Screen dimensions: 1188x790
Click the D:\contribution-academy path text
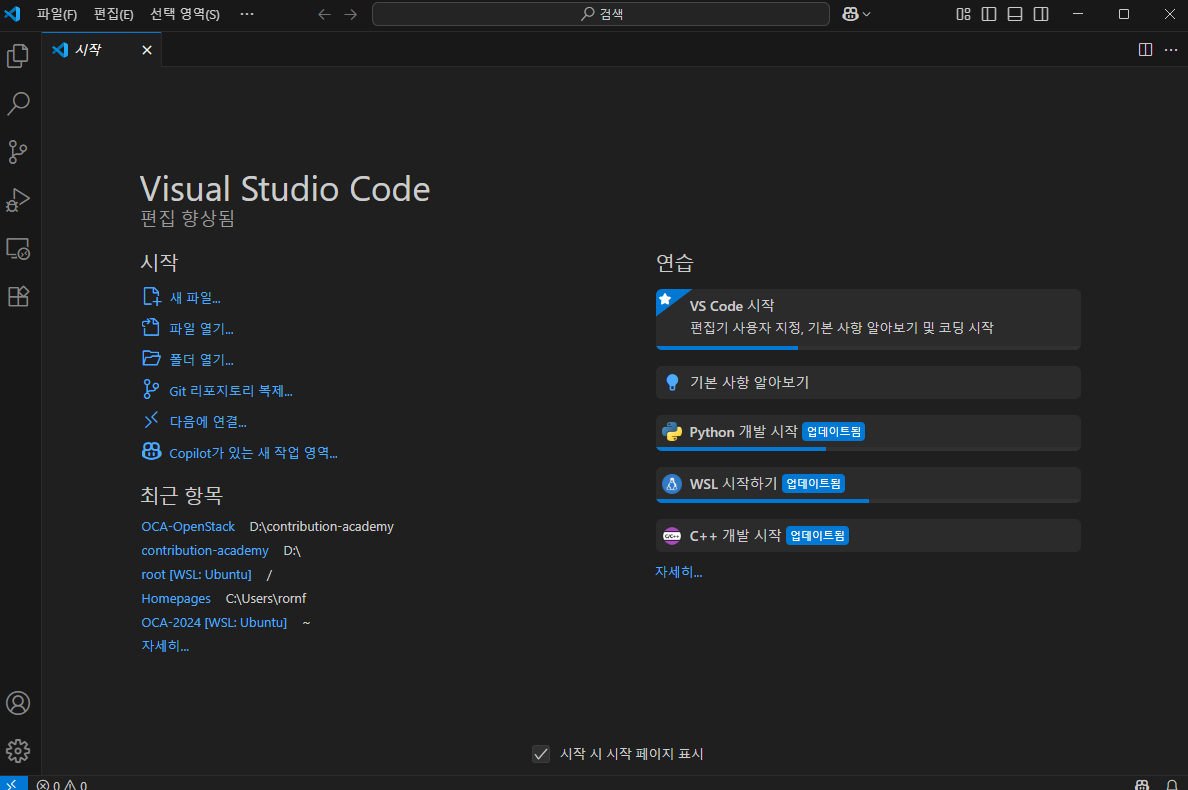click(321, 526)
